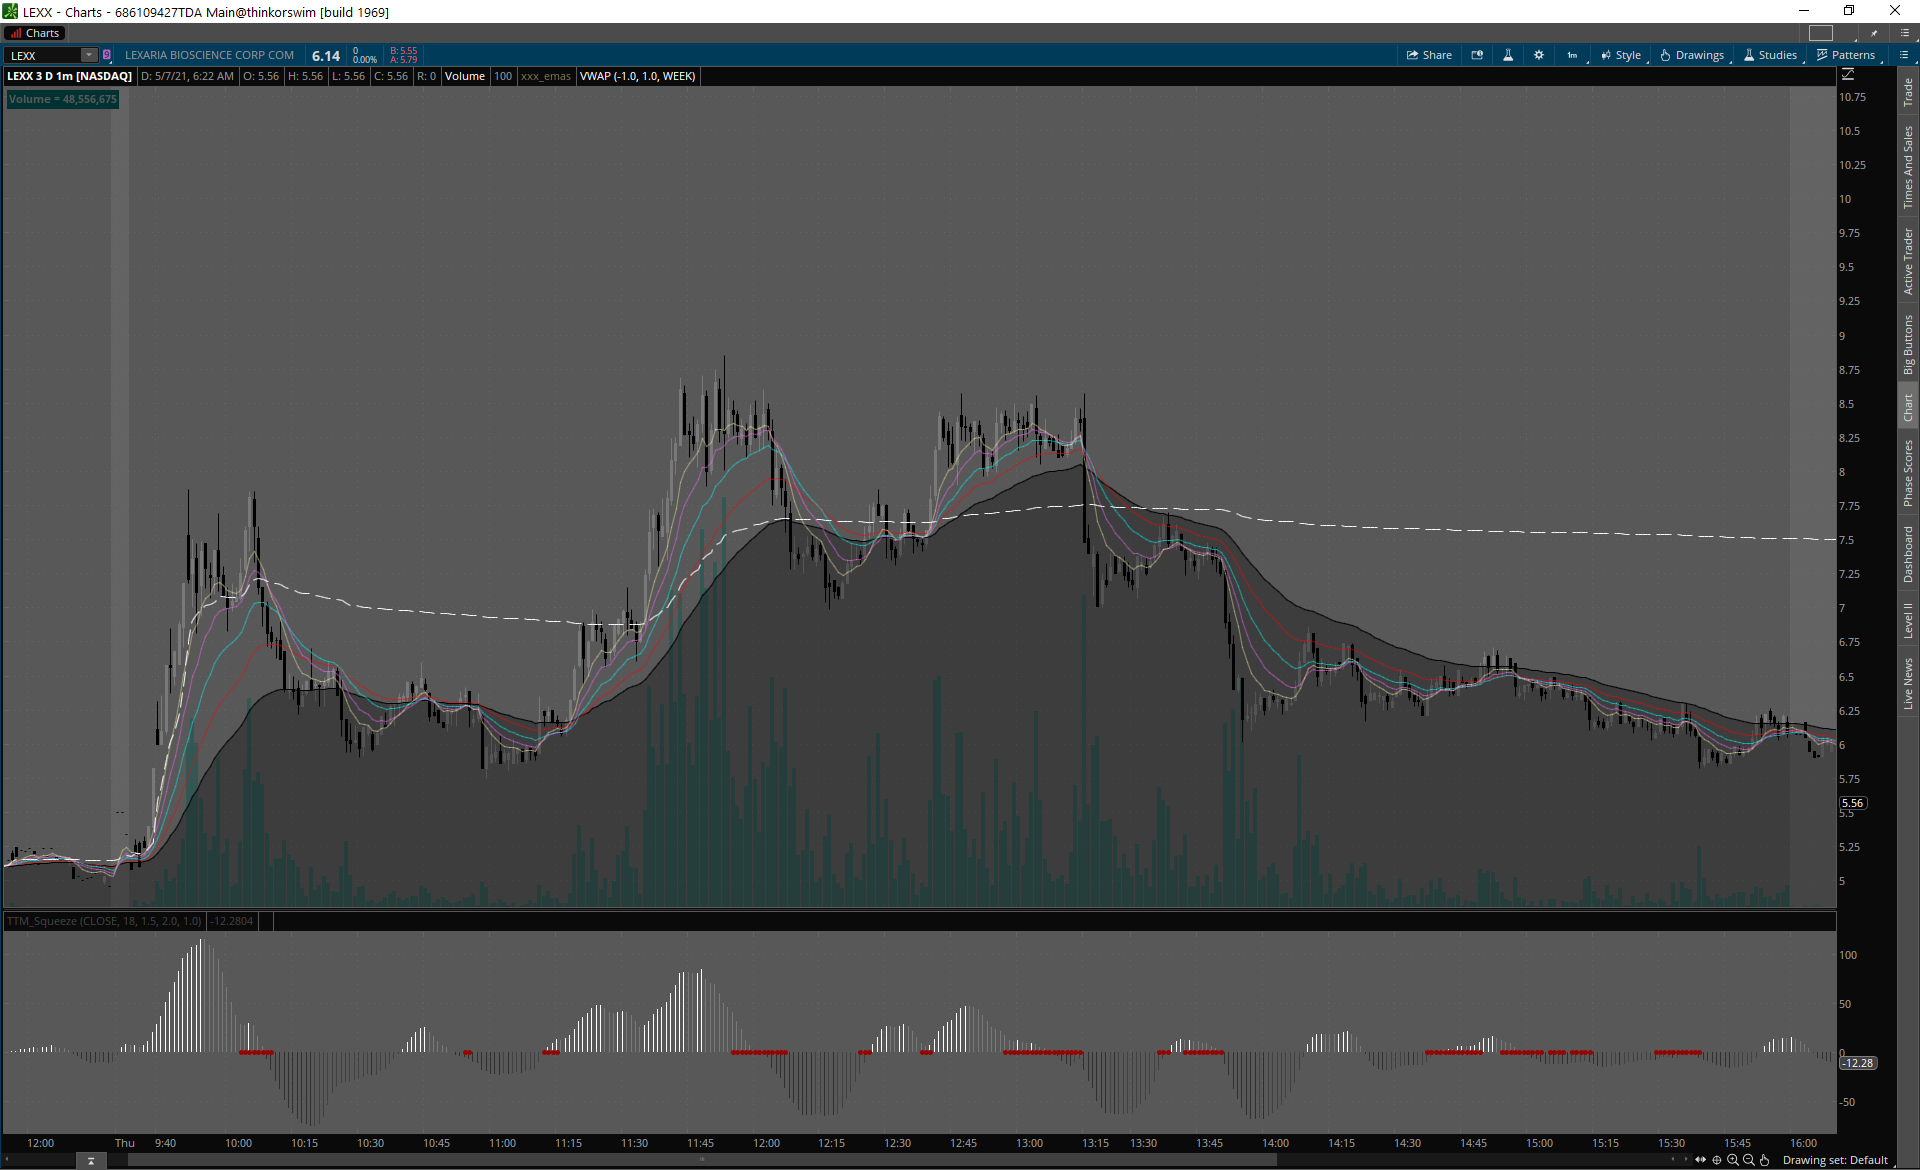The height and width of the screenshot is (1170, 1920).
Task: Open the Live News sidebar tab
Action: (1908, 684)
